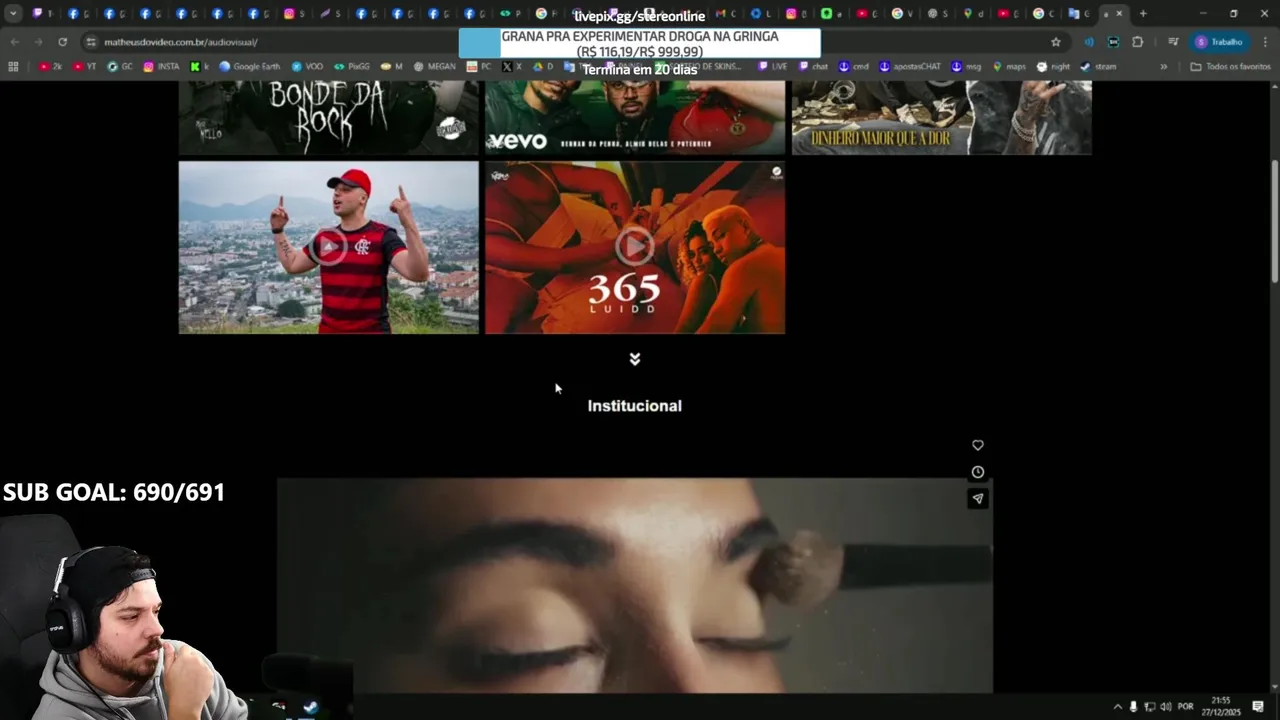The height and width of the screenshot is (720, 1280).
Task: Open the vevo video thumbnail
Action: [x=634, y=117]
